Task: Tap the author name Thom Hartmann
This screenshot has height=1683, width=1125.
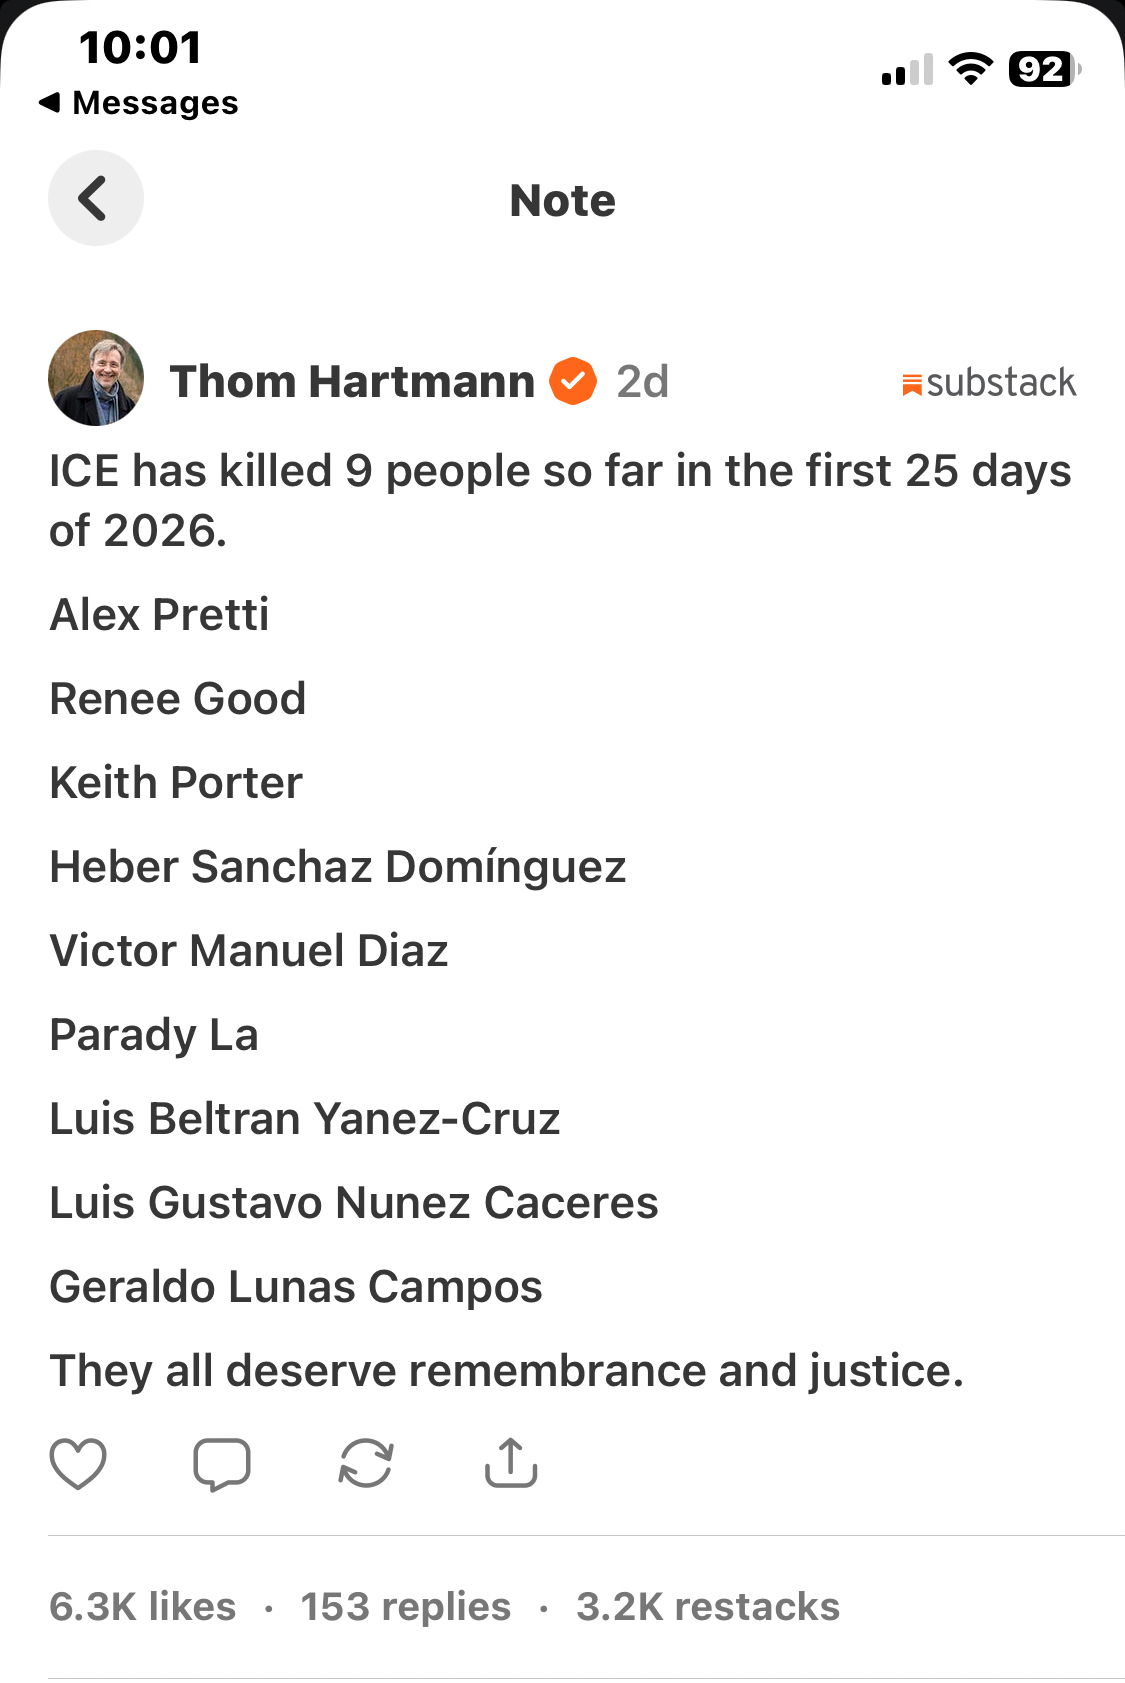Action: coord(352,381)
